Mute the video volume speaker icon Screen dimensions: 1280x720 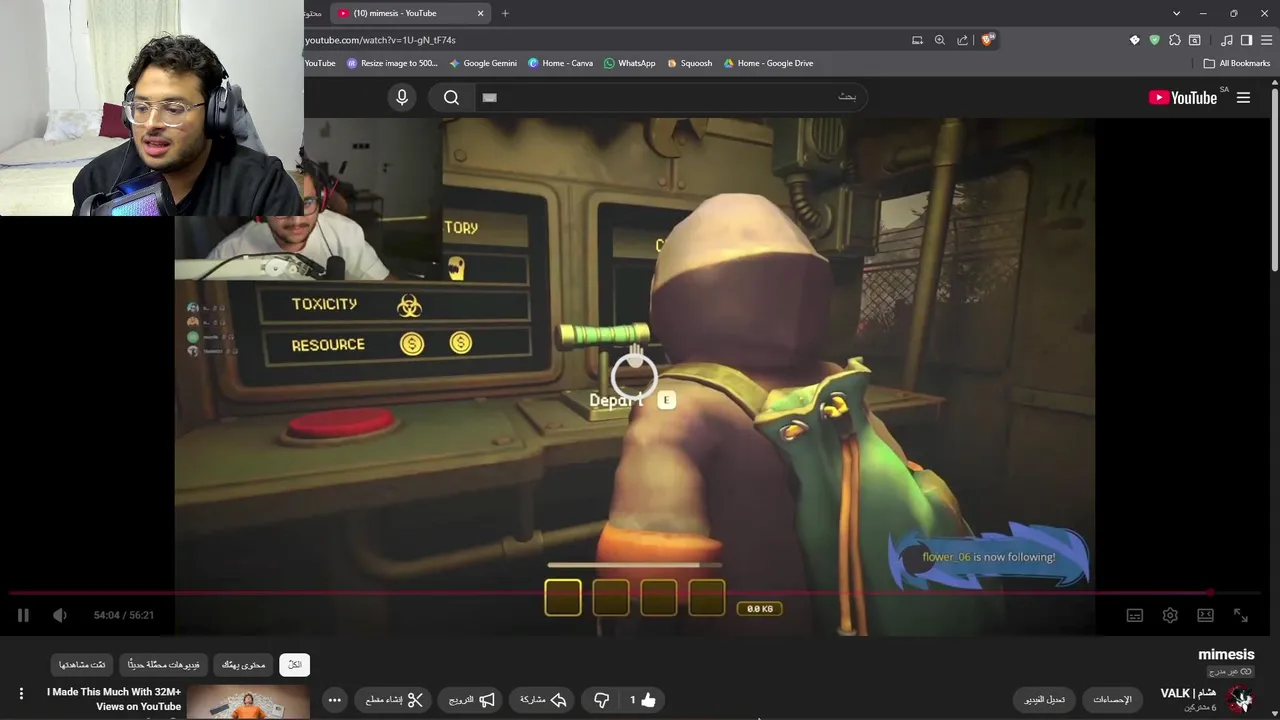coord(60,615)
